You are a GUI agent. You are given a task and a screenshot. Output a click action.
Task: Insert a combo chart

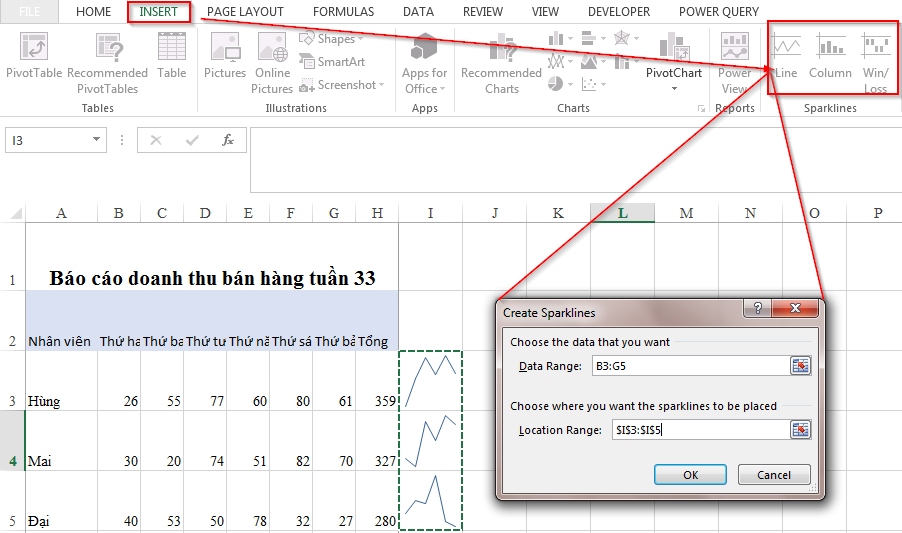coord(626,61)
